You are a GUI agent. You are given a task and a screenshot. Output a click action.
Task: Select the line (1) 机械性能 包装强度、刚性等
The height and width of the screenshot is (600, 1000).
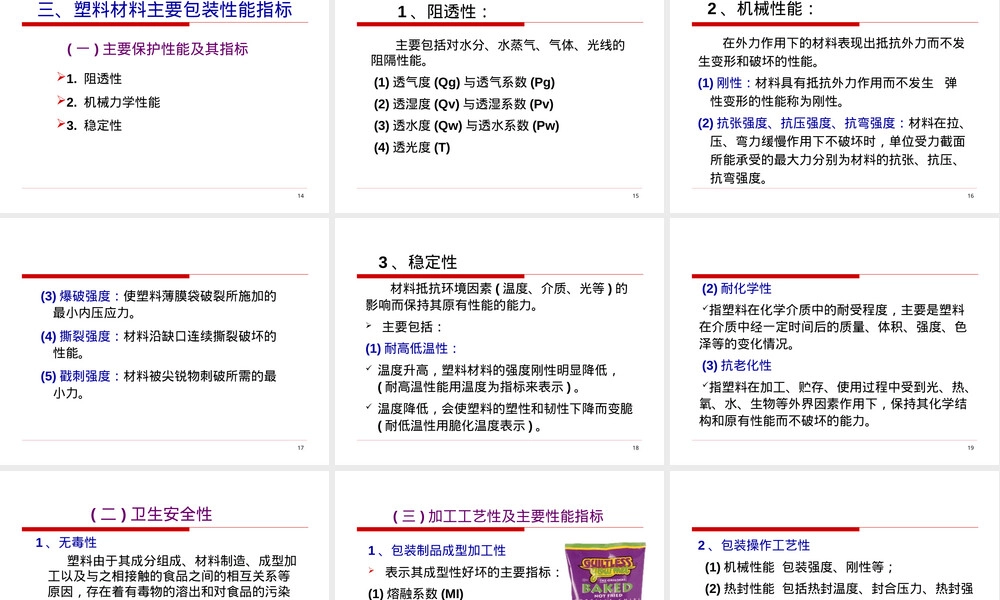pos(800,567)
